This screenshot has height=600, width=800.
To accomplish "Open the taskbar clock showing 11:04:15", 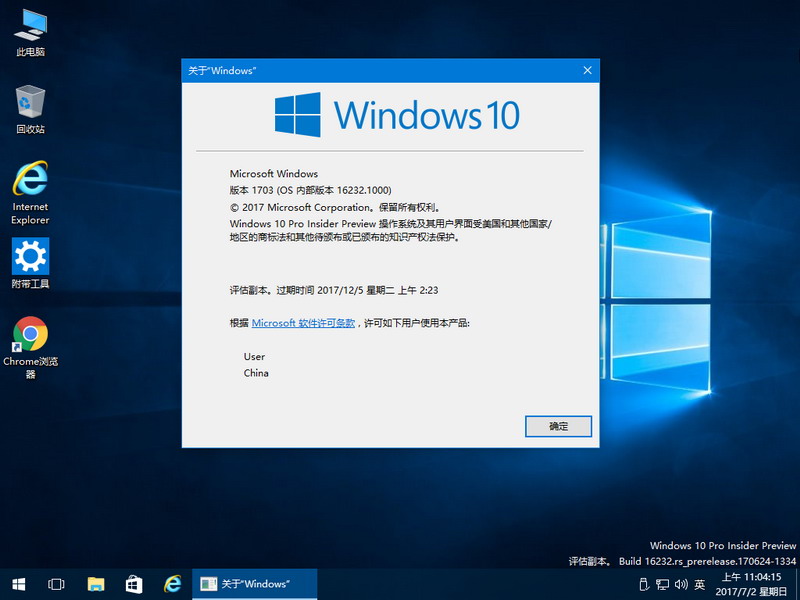I will (752, 585).
